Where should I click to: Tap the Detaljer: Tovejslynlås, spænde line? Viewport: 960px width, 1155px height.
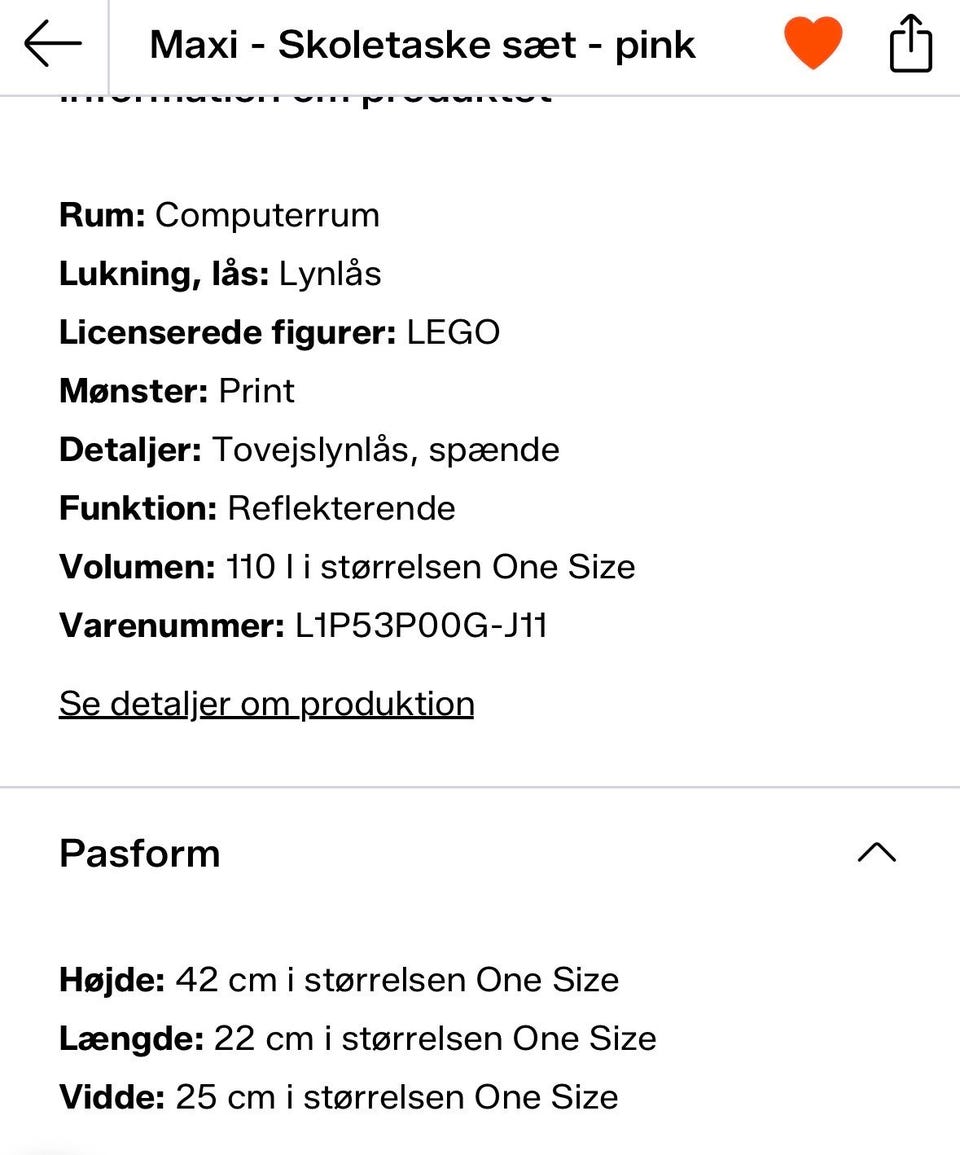click(309, 450)
